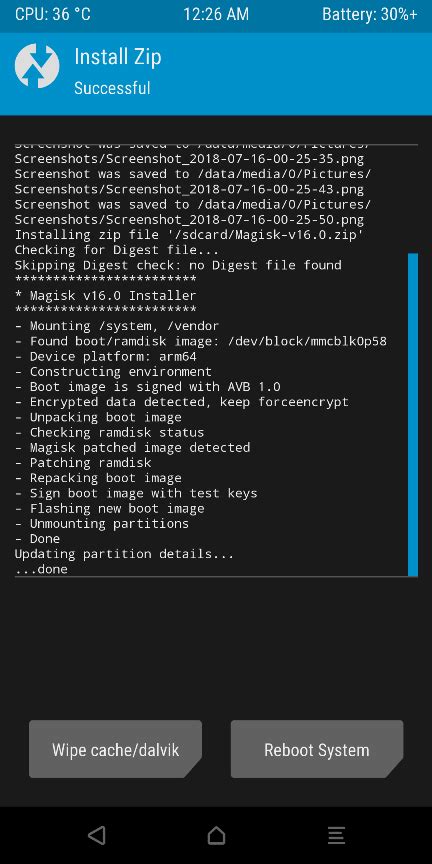Click the Reboot System button

(x=317, y=749)
